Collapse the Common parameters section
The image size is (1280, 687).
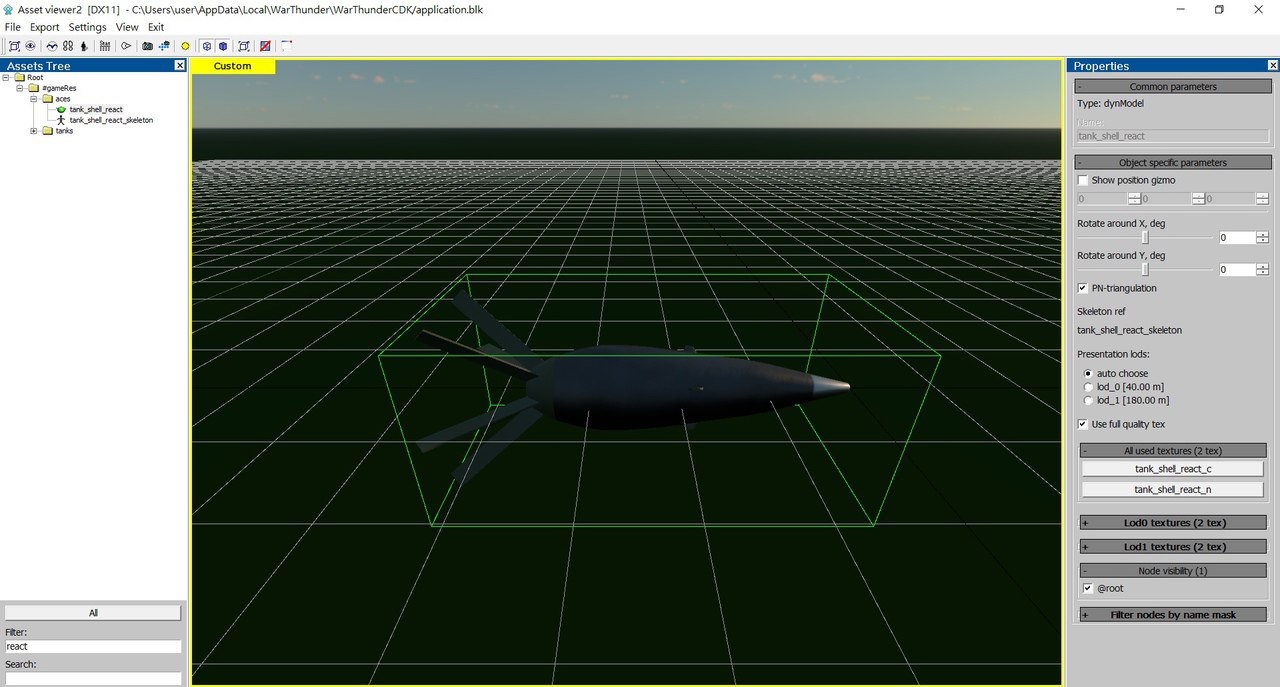click(x=1173, y=87)
